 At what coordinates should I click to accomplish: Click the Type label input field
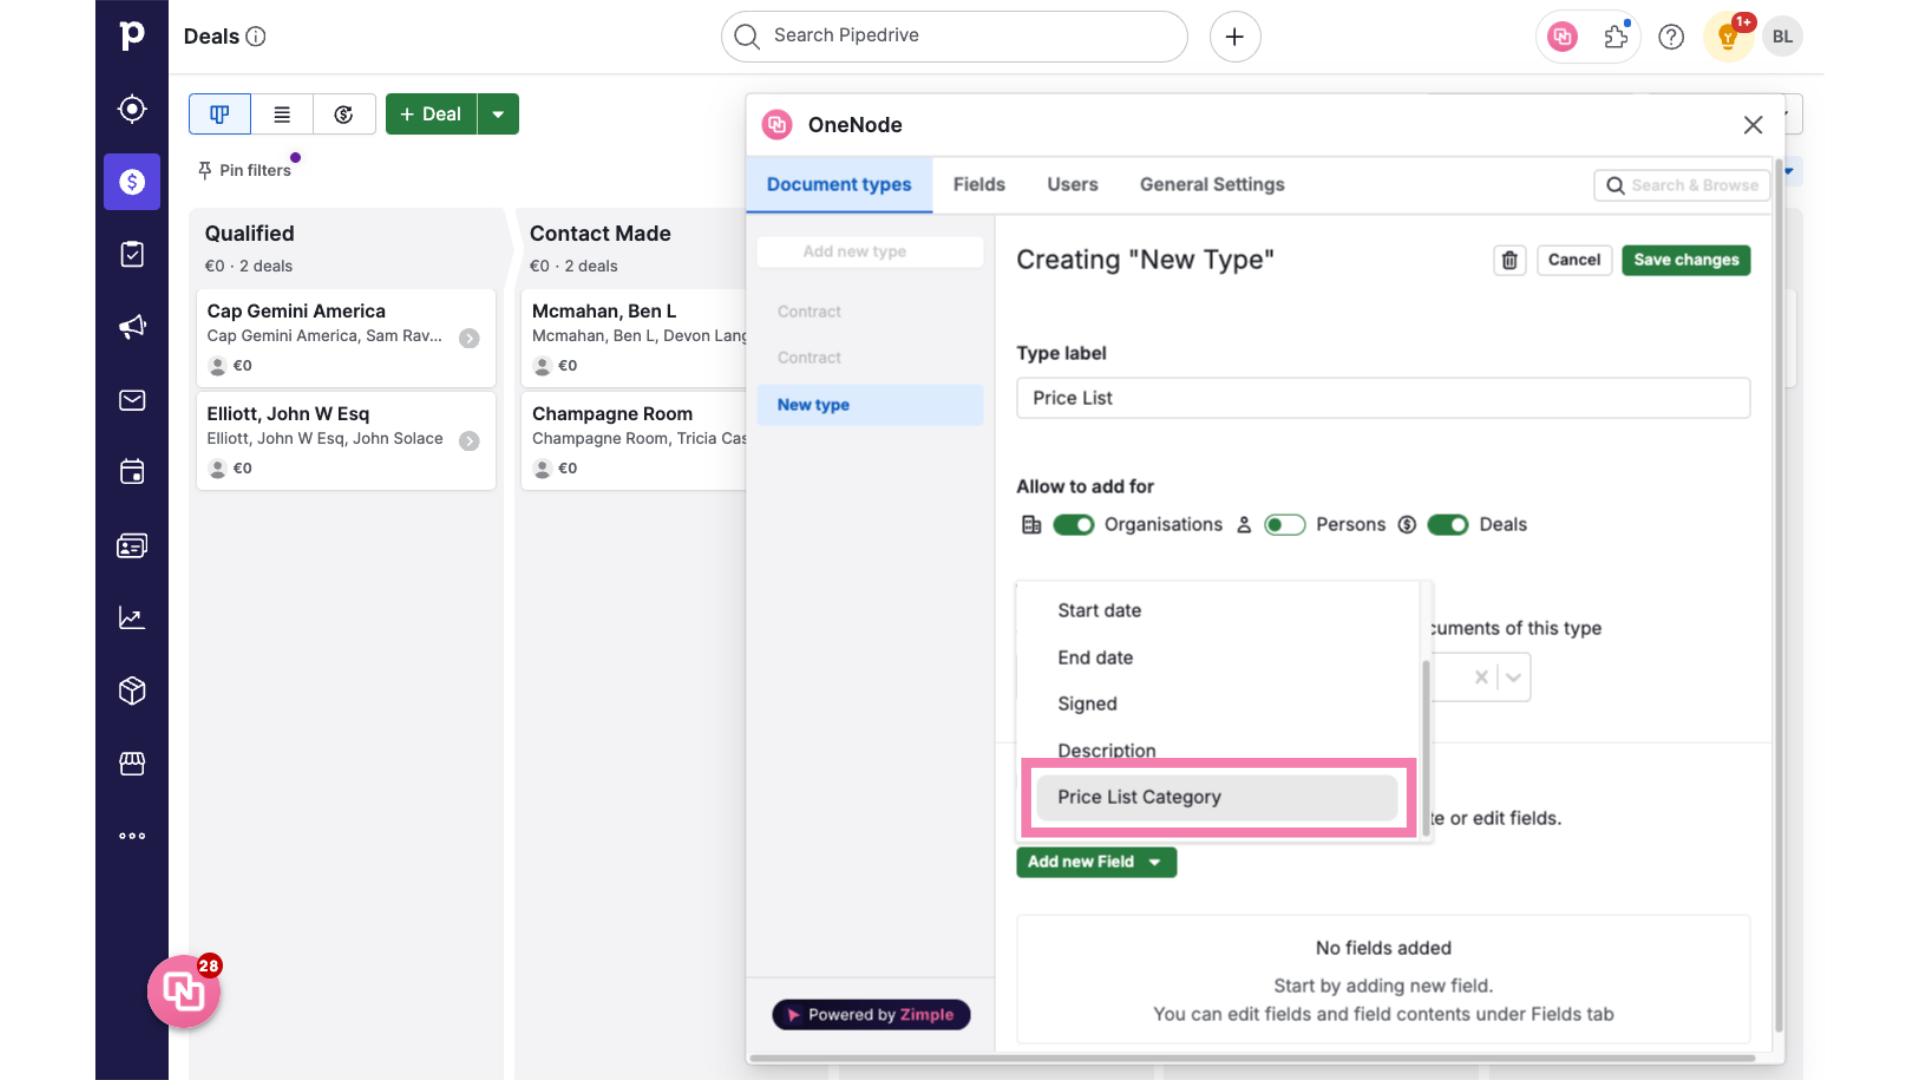click(x=1383, y=398)
